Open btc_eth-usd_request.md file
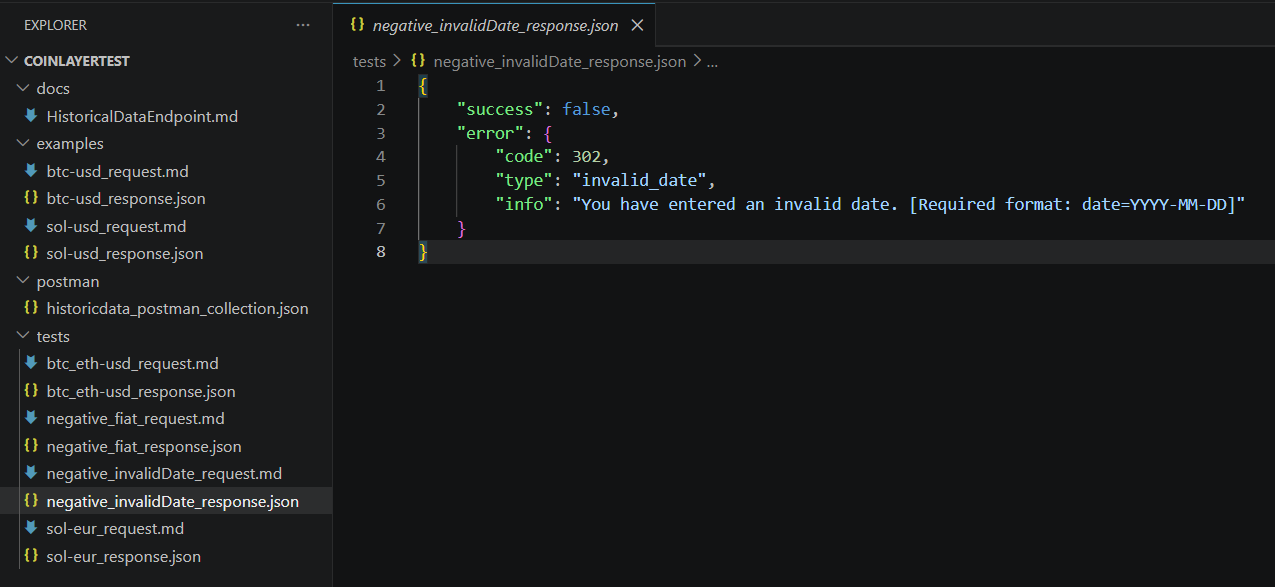Screen dimensions: 1275x587 coord(133,364)
